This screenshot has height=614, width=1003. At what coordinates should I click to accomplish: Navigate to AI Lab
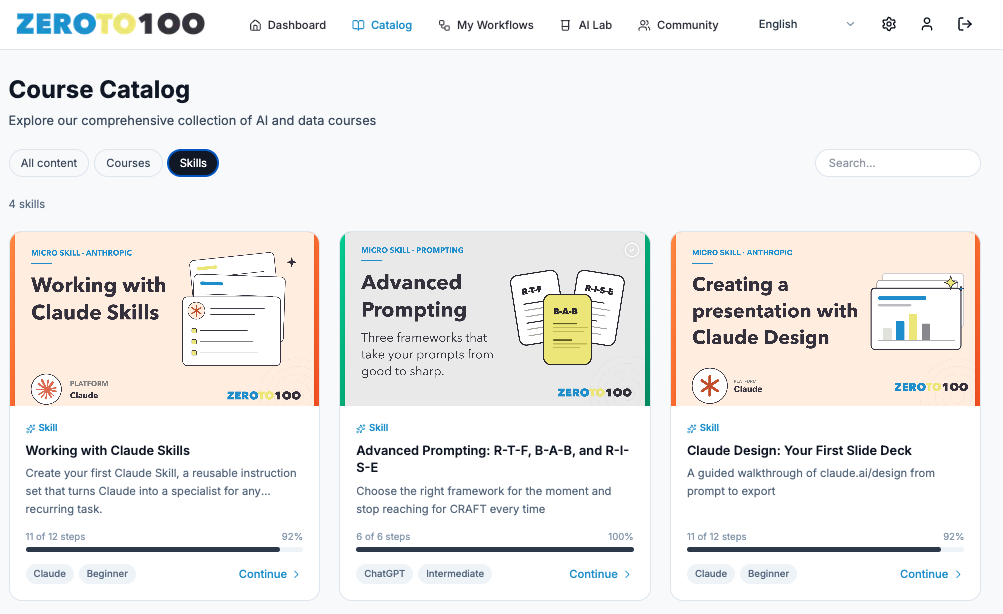[x=586, y=25]
